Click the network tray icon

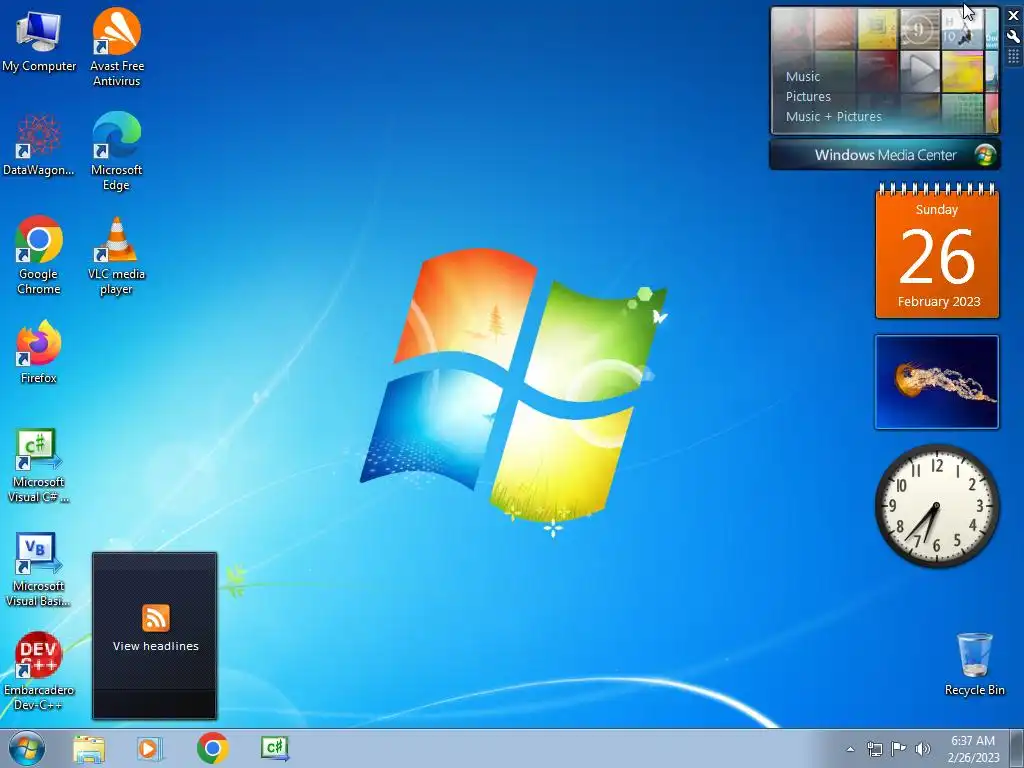(874, 749)
